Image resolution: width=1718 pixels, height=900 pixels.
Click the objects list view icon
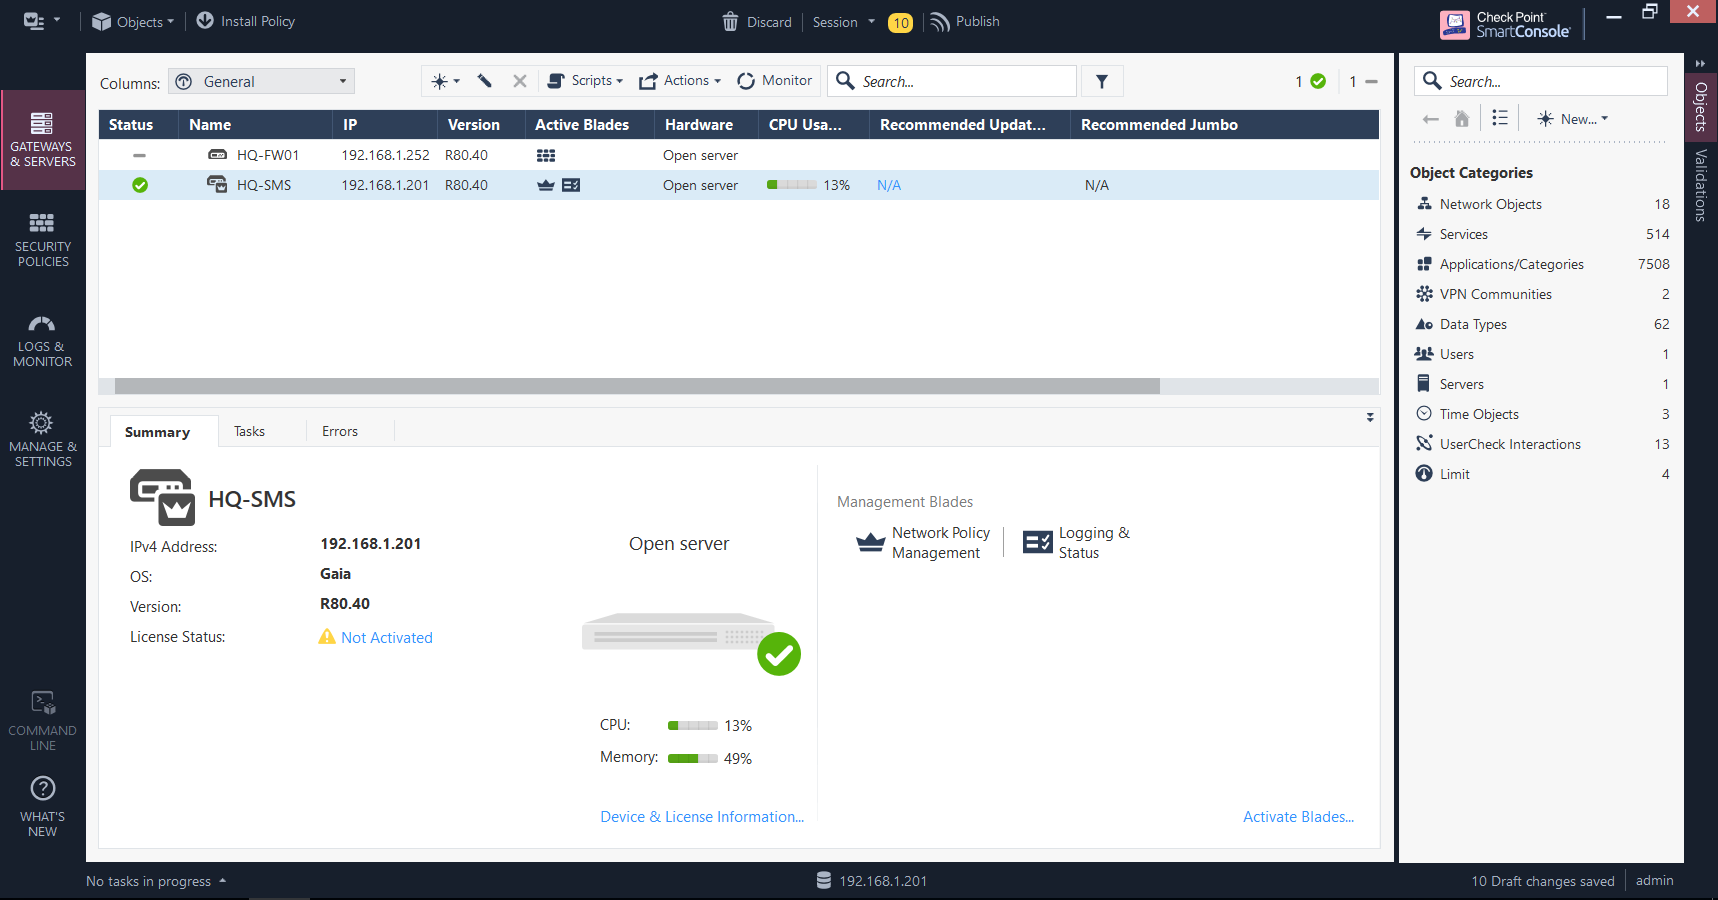click(x=1500, y=118)
